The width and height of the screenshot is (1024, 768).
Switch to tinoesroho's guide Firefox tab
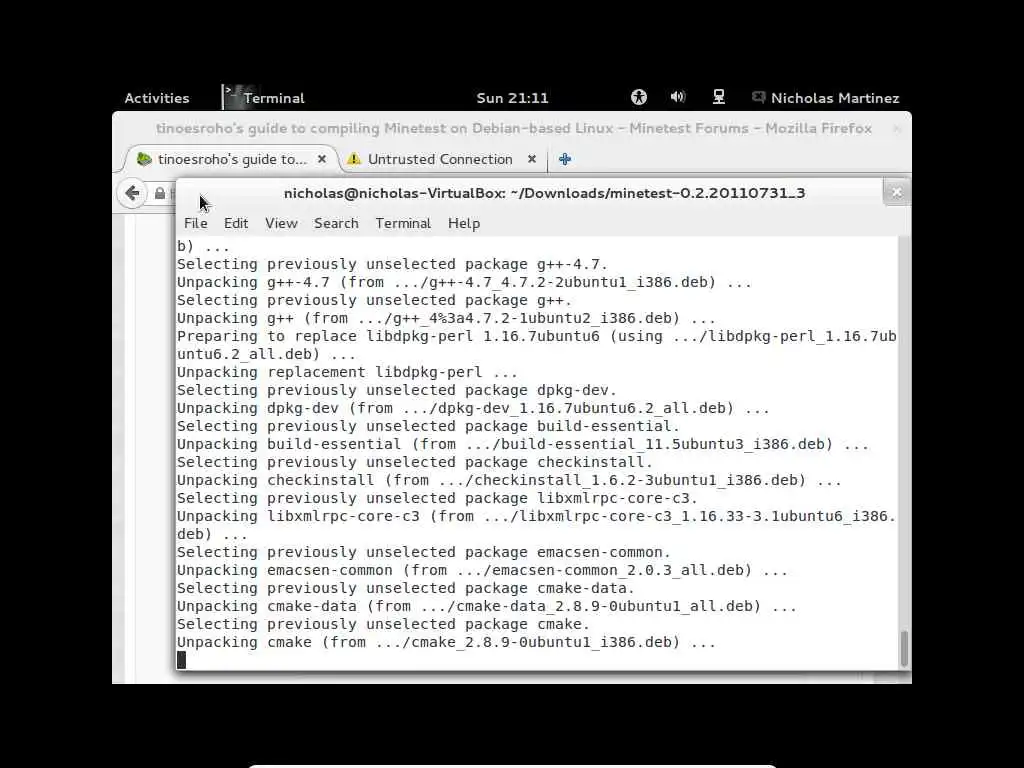pyautogui.click(x=231, y=159)
